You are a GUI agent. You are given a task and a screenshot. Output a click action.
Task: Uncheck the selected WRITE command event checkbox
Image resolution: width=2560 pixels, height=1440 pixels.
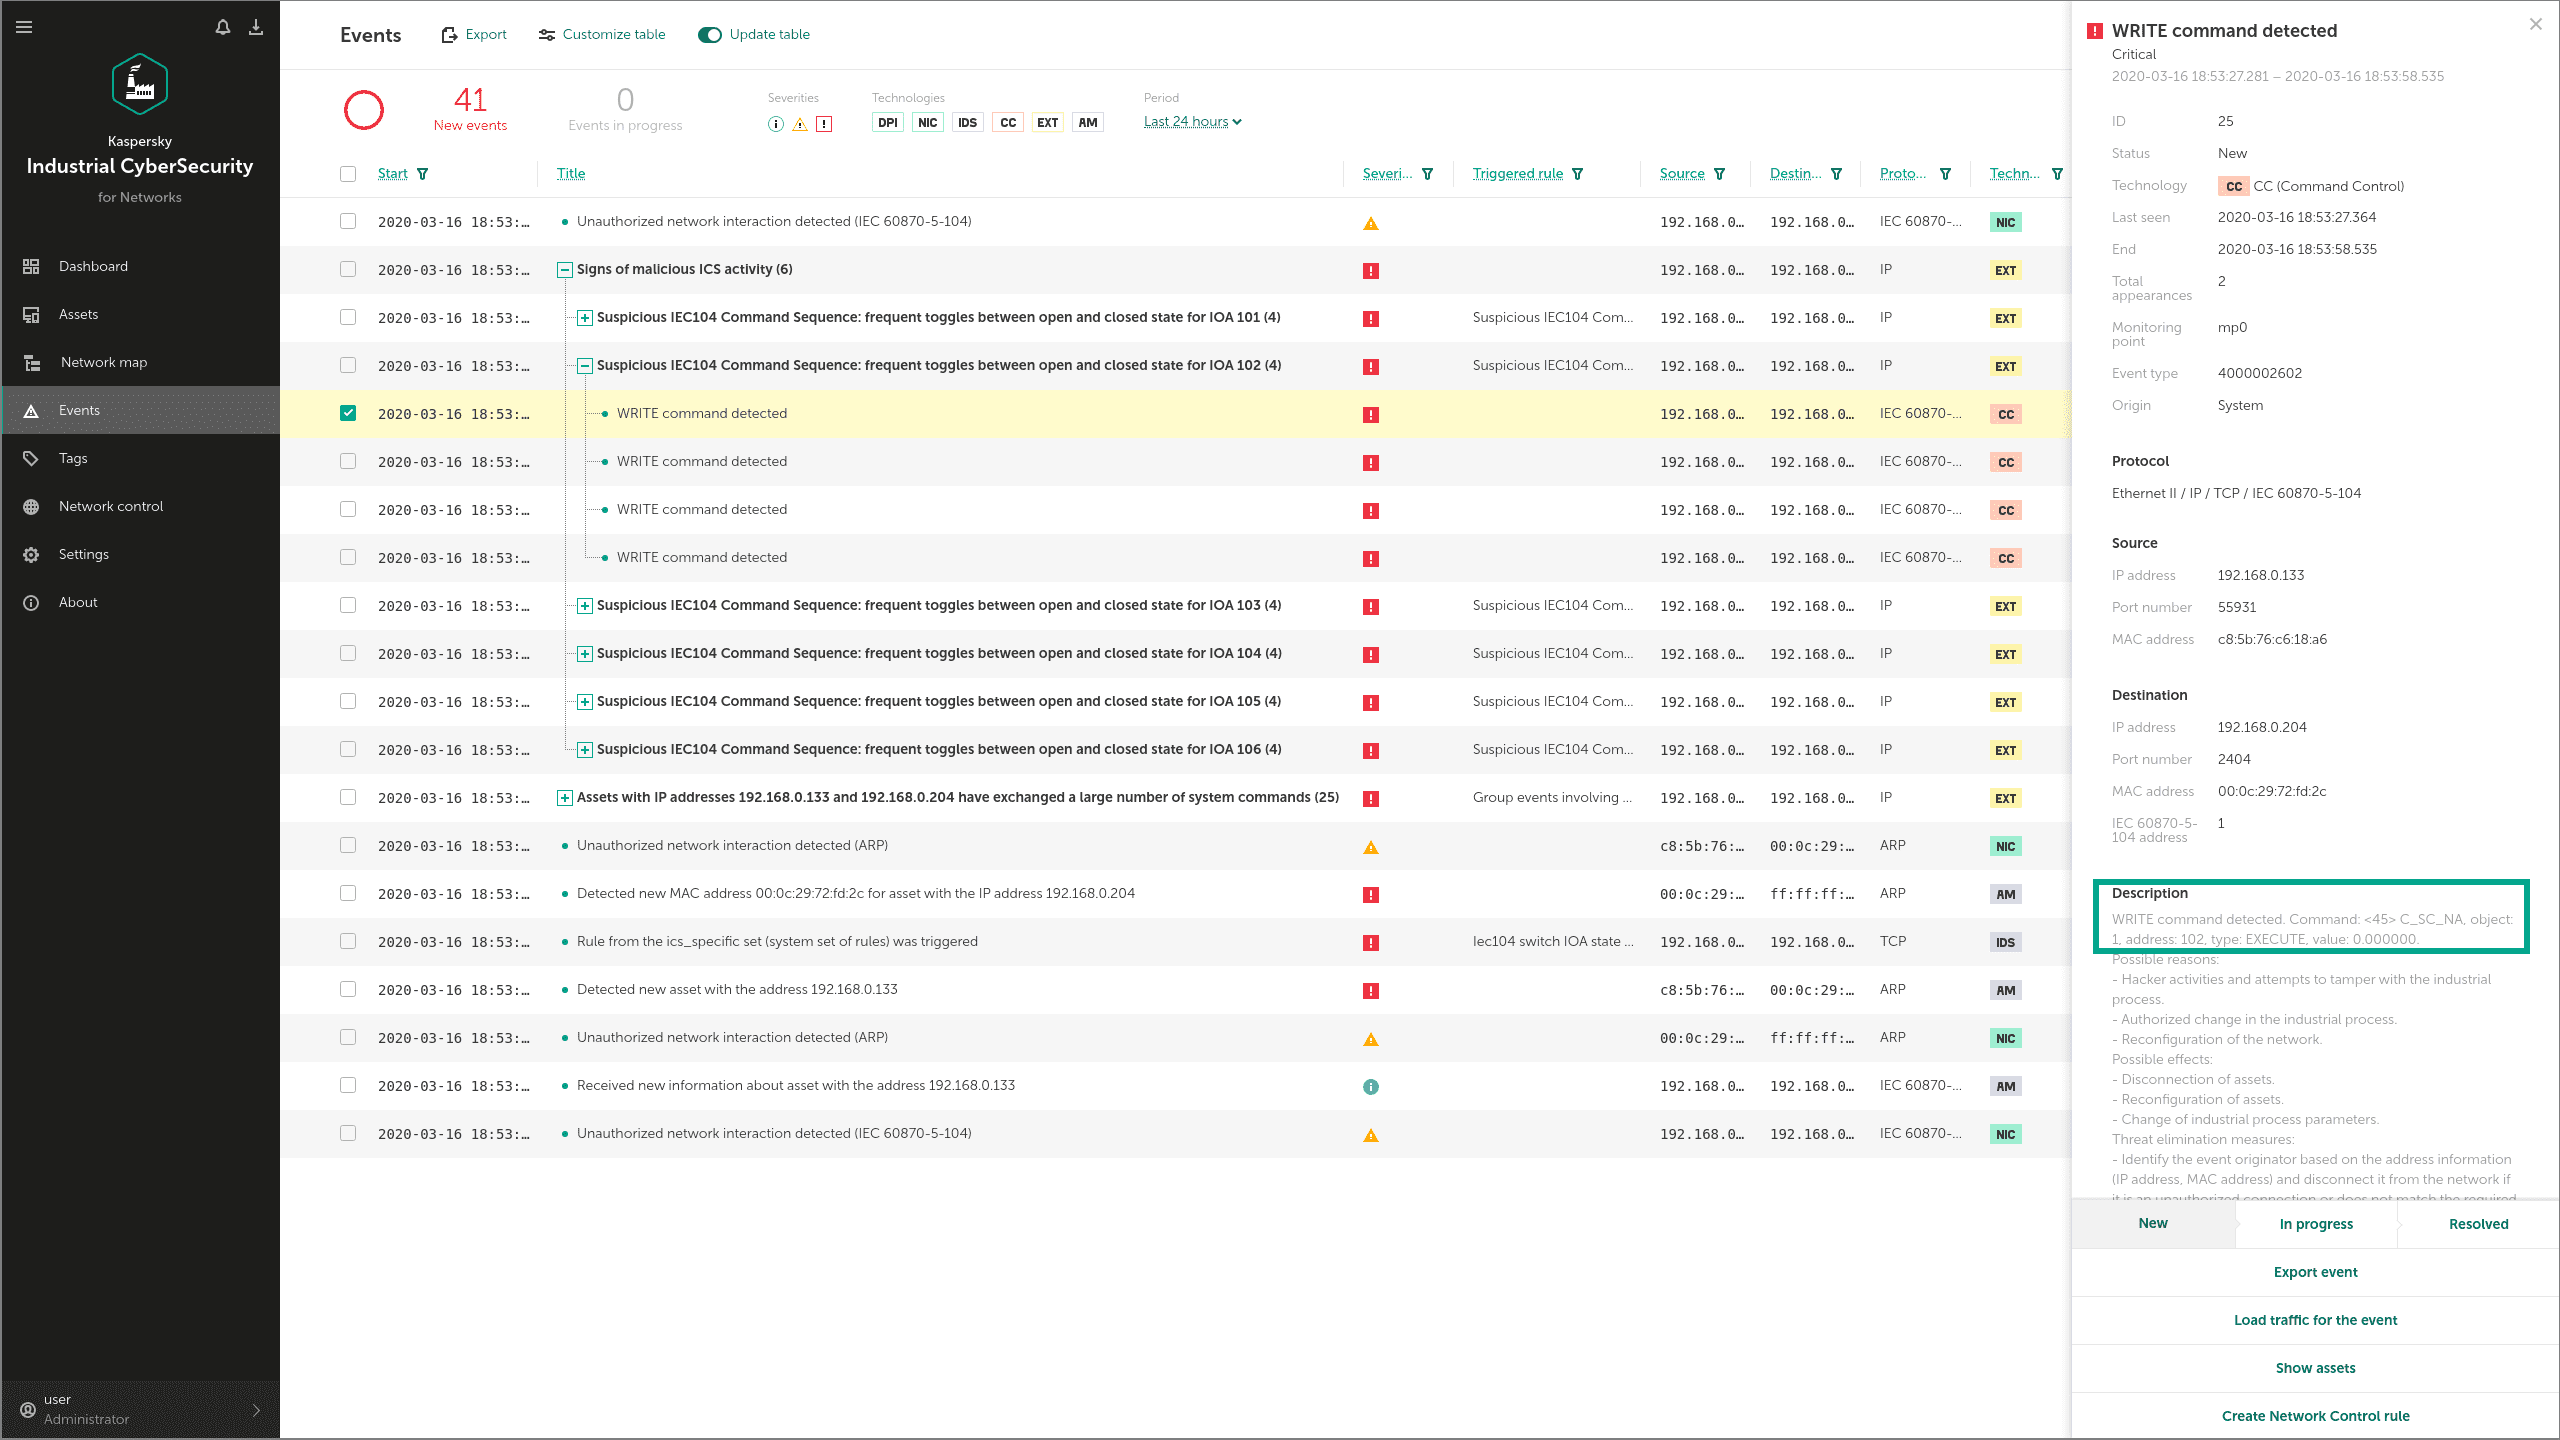pyautogui.click(x=348, y=413)
